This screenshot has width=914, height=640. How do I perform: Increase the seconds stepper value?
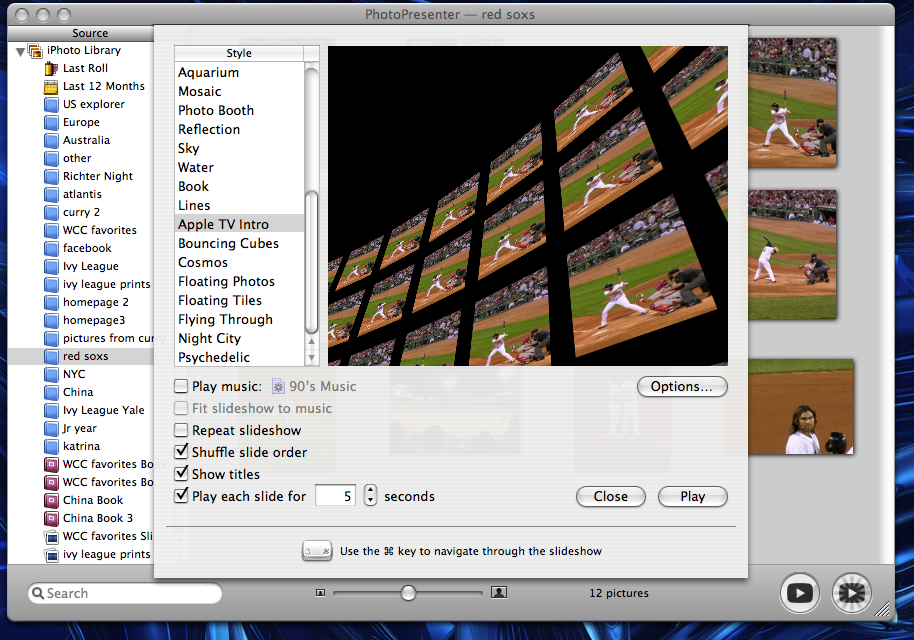(x=370, y=491)
